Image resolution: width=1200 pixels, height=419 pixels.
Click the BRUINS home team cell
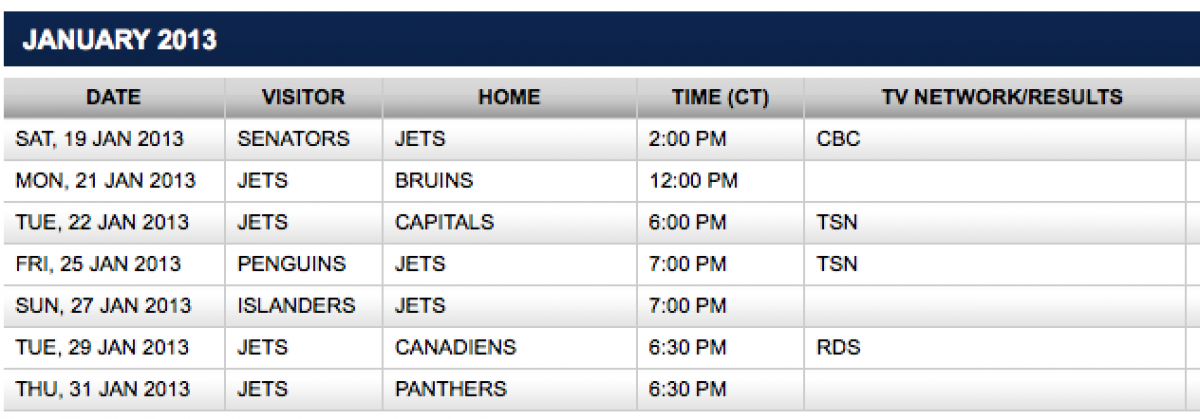[434, 181]
